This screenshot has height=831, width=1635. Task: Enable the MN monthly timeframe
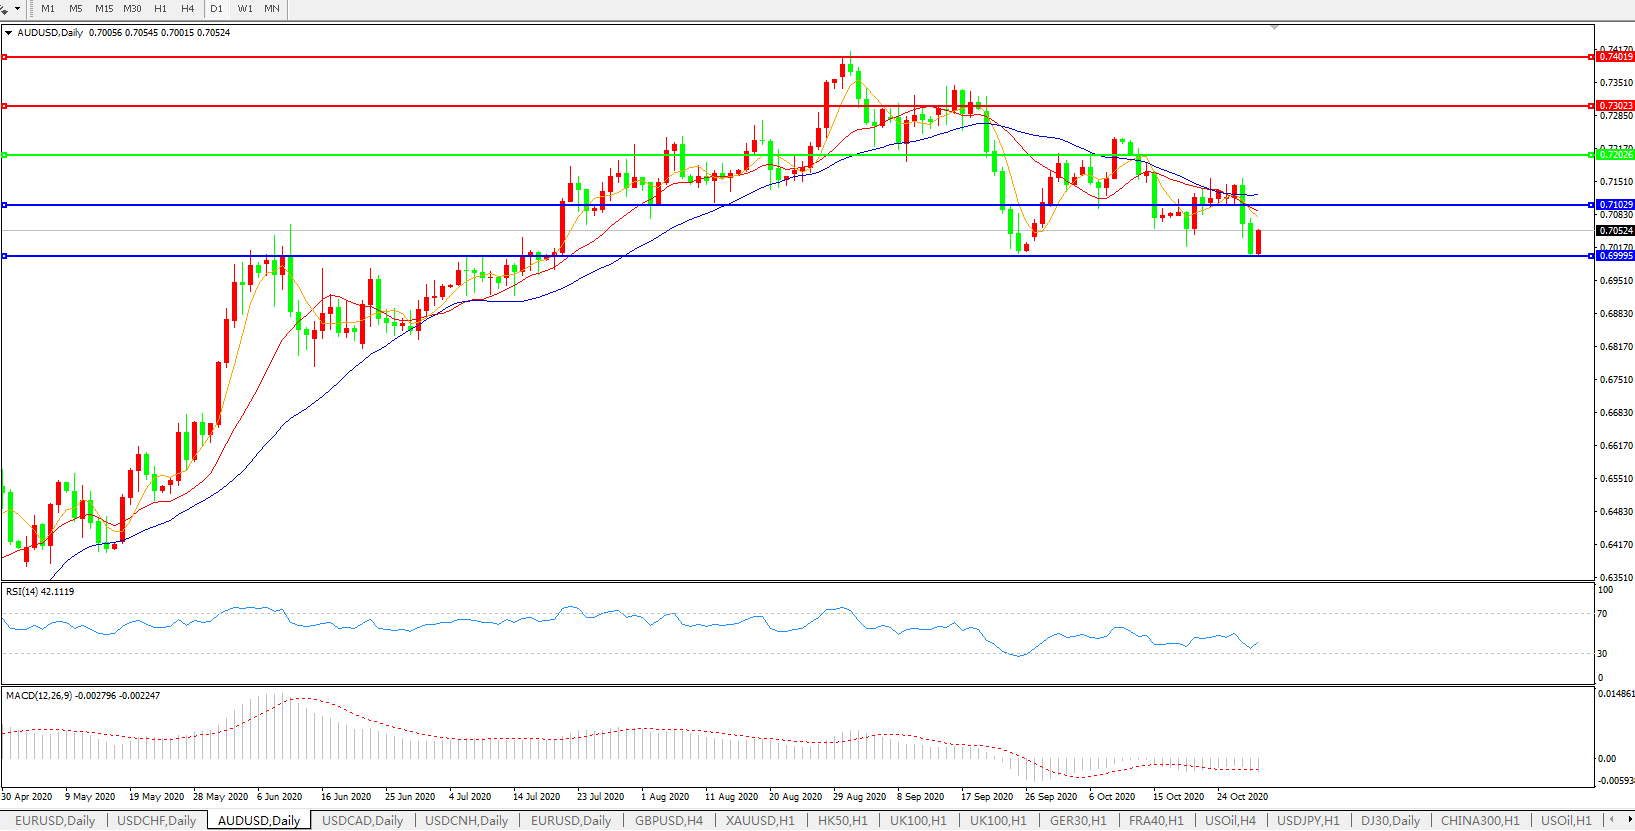[x=272, y=9]
